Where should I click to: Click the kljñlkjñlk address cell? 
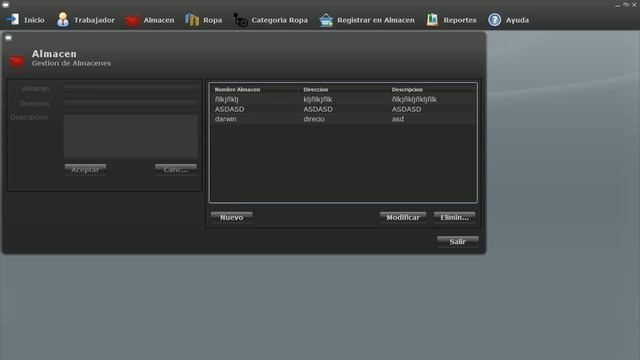pyautogui.click(x=318, y=100)
